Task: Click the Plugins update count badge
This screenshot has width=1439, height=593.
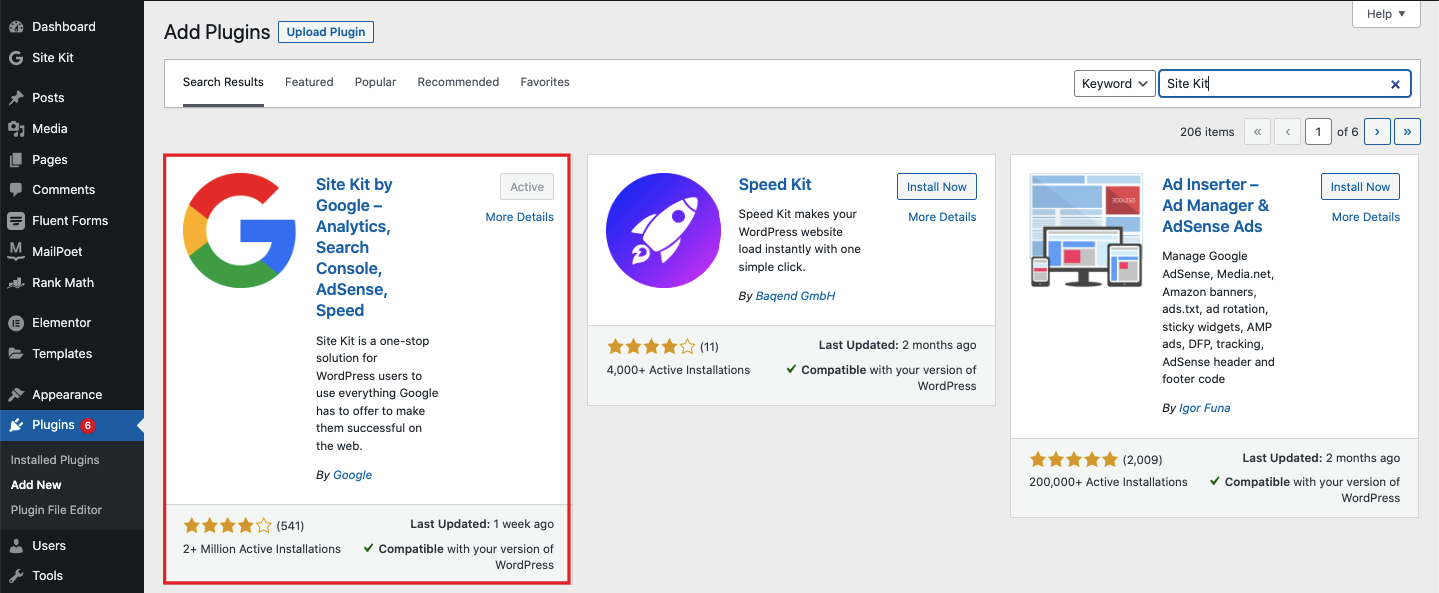Action: point(88,425)
